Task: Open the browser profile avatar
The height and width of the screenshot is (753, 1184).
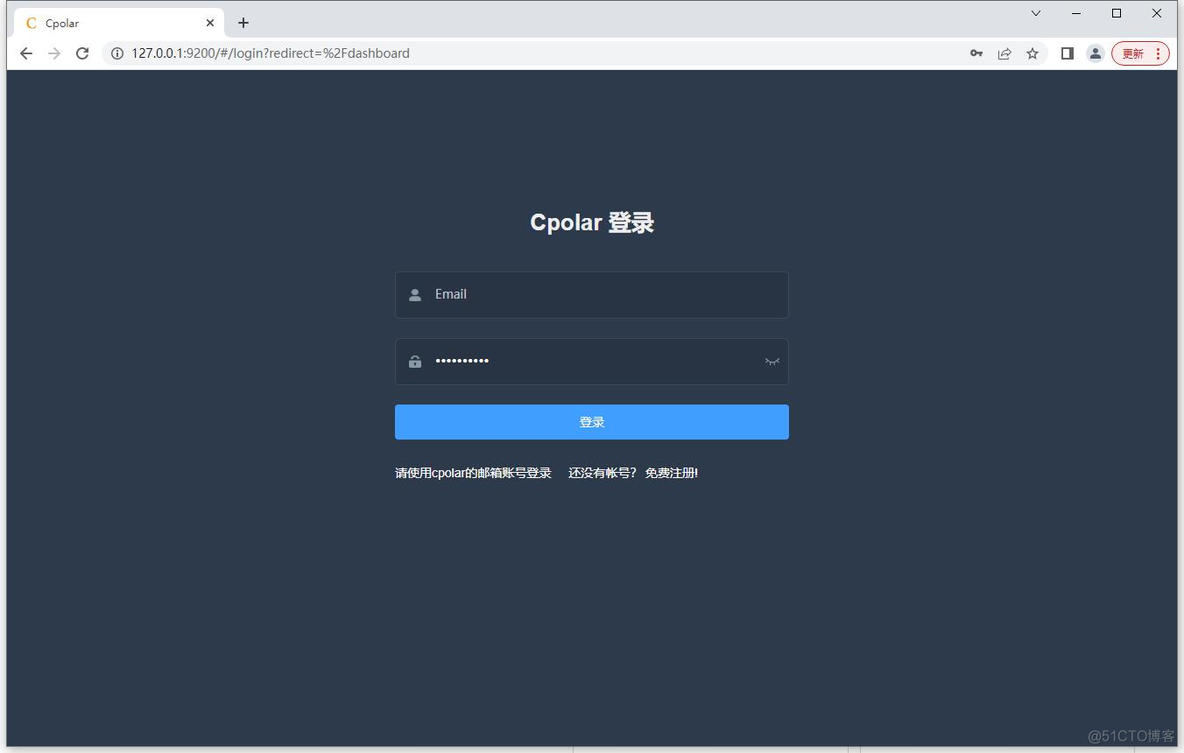Action: 1095,54
